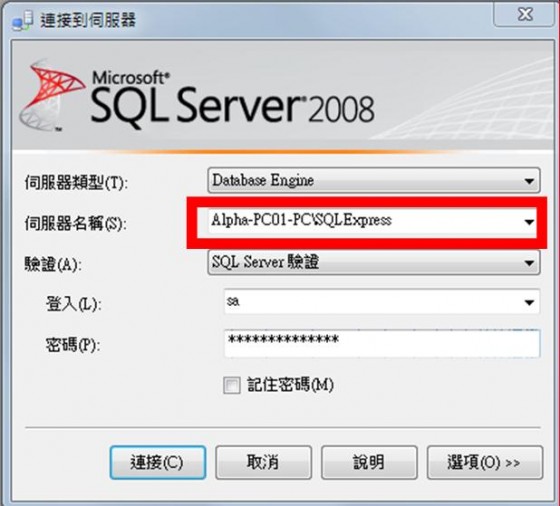Screen dimensions: 560x506
Task: Open the 驗證 authentication dropdown arrow
Action: 529,263
